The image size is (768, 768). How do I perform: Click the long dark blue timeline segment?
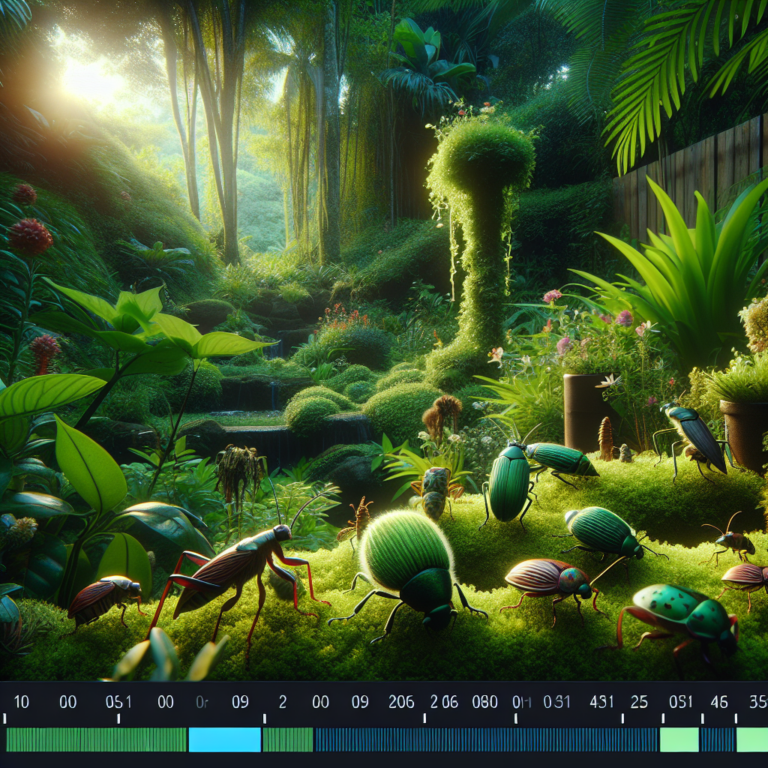[x=486, y=740]
